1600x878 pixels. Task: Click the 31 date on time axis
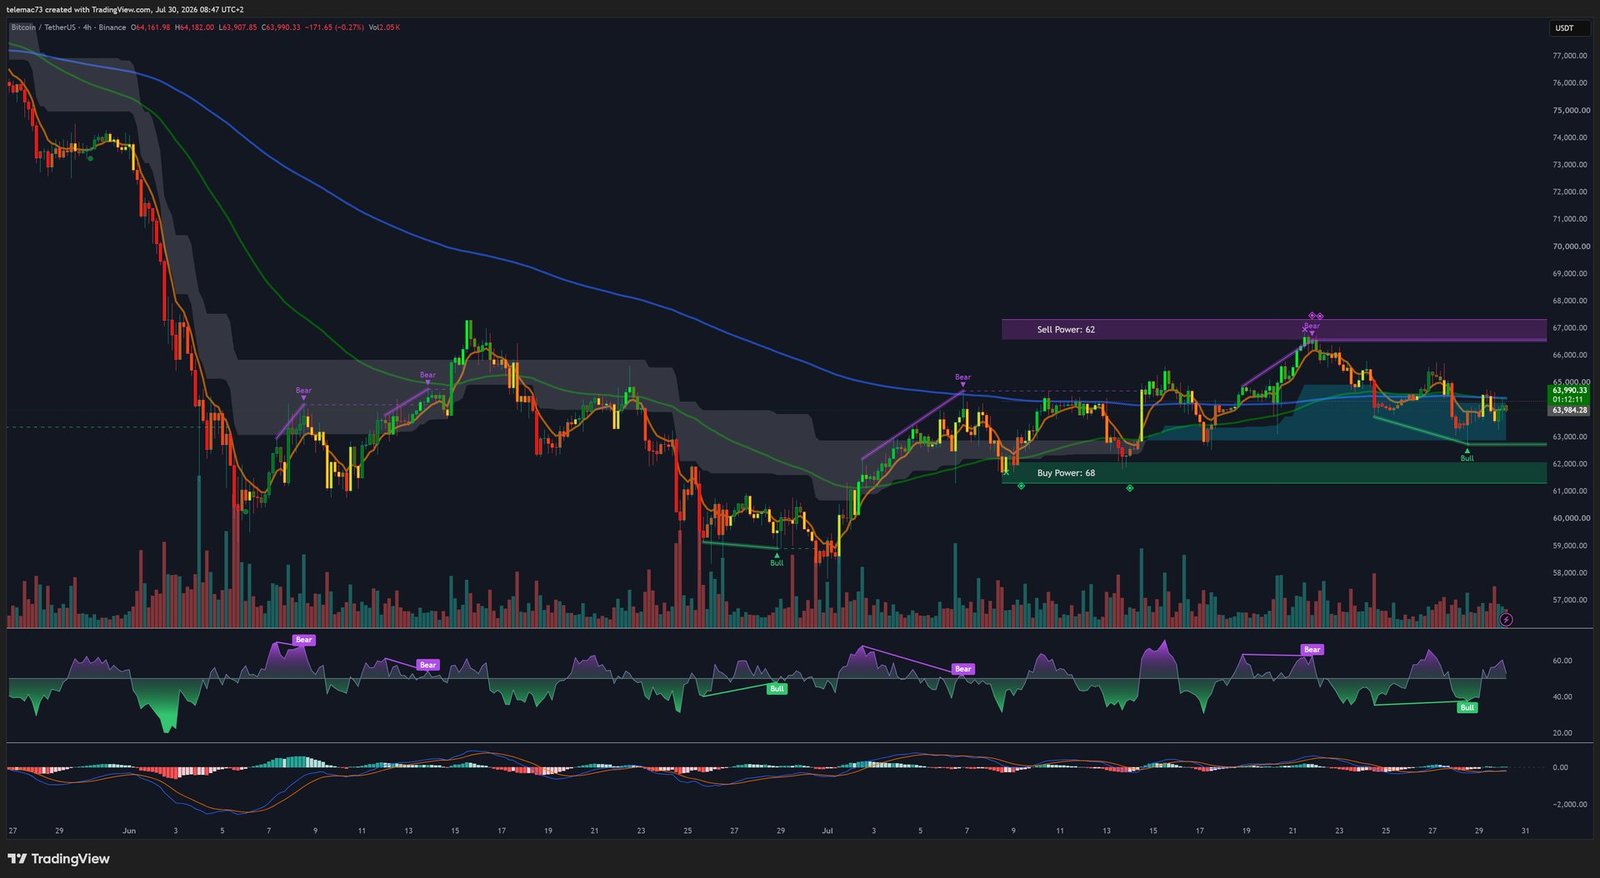[x=1524, y=831]
